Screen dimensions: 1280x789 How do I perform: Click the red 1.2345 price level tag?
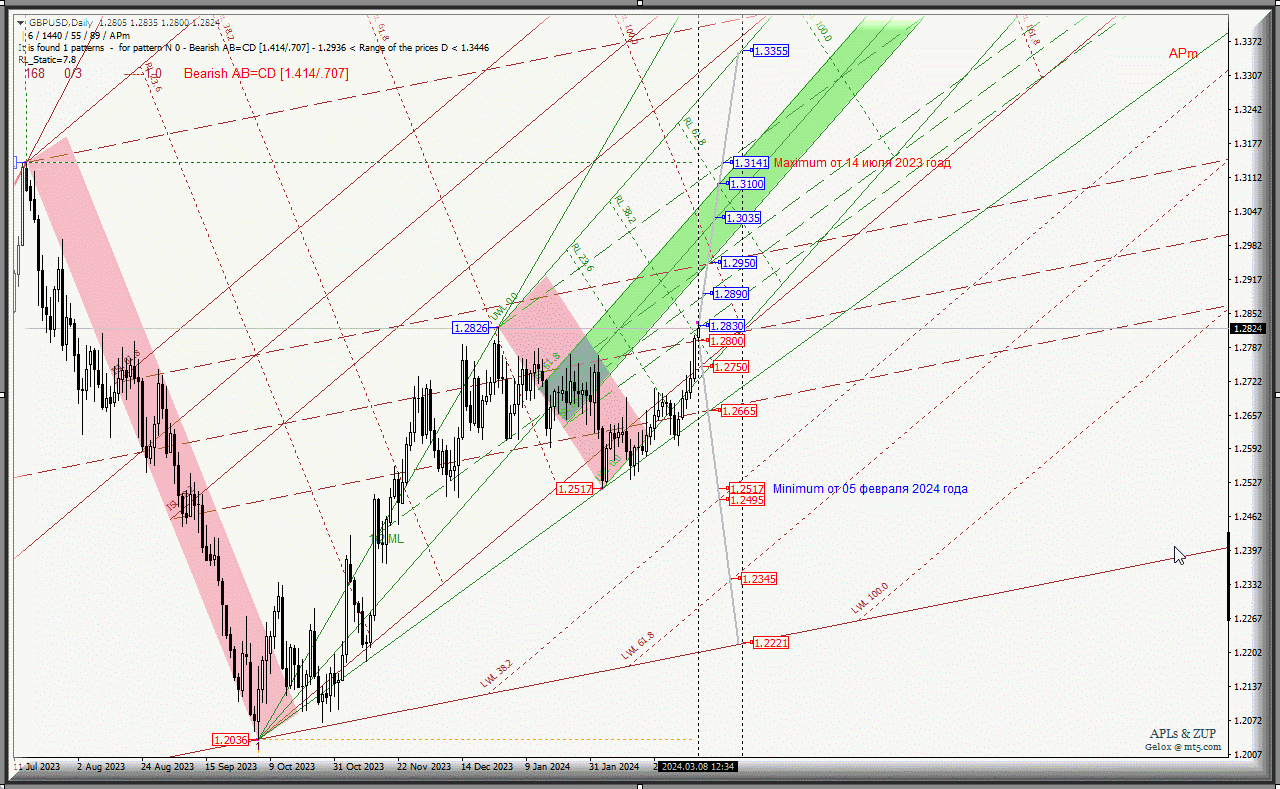coord(759,580)
